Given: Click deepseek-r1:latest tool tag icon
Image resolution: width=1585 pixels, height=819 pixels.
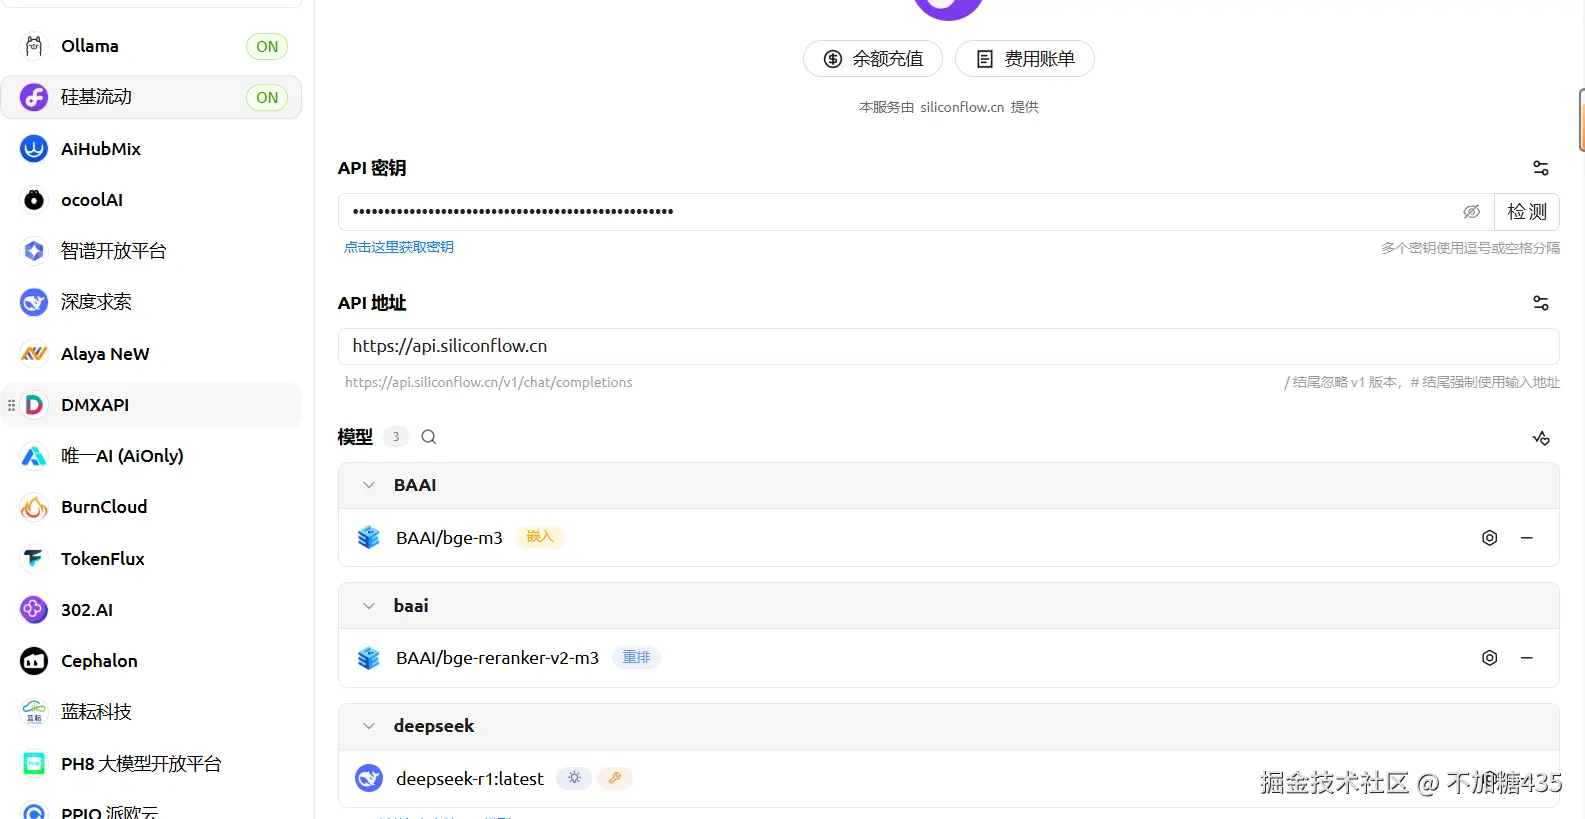Looking at the screenshot, I should (x=615, y=778).
